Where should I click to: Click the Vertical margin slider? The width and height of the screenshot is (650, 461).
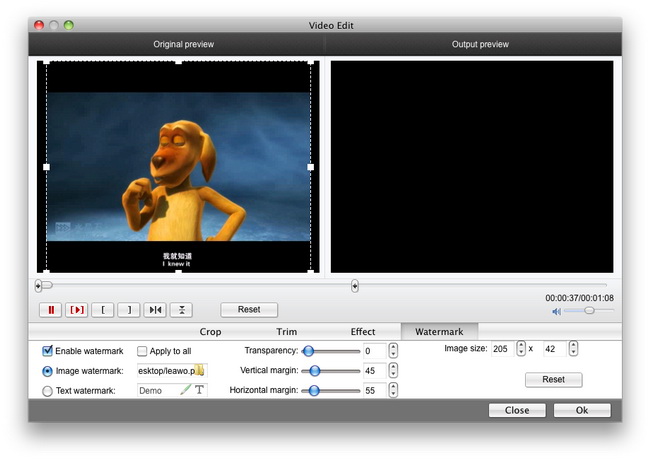[x=331, y=371]
